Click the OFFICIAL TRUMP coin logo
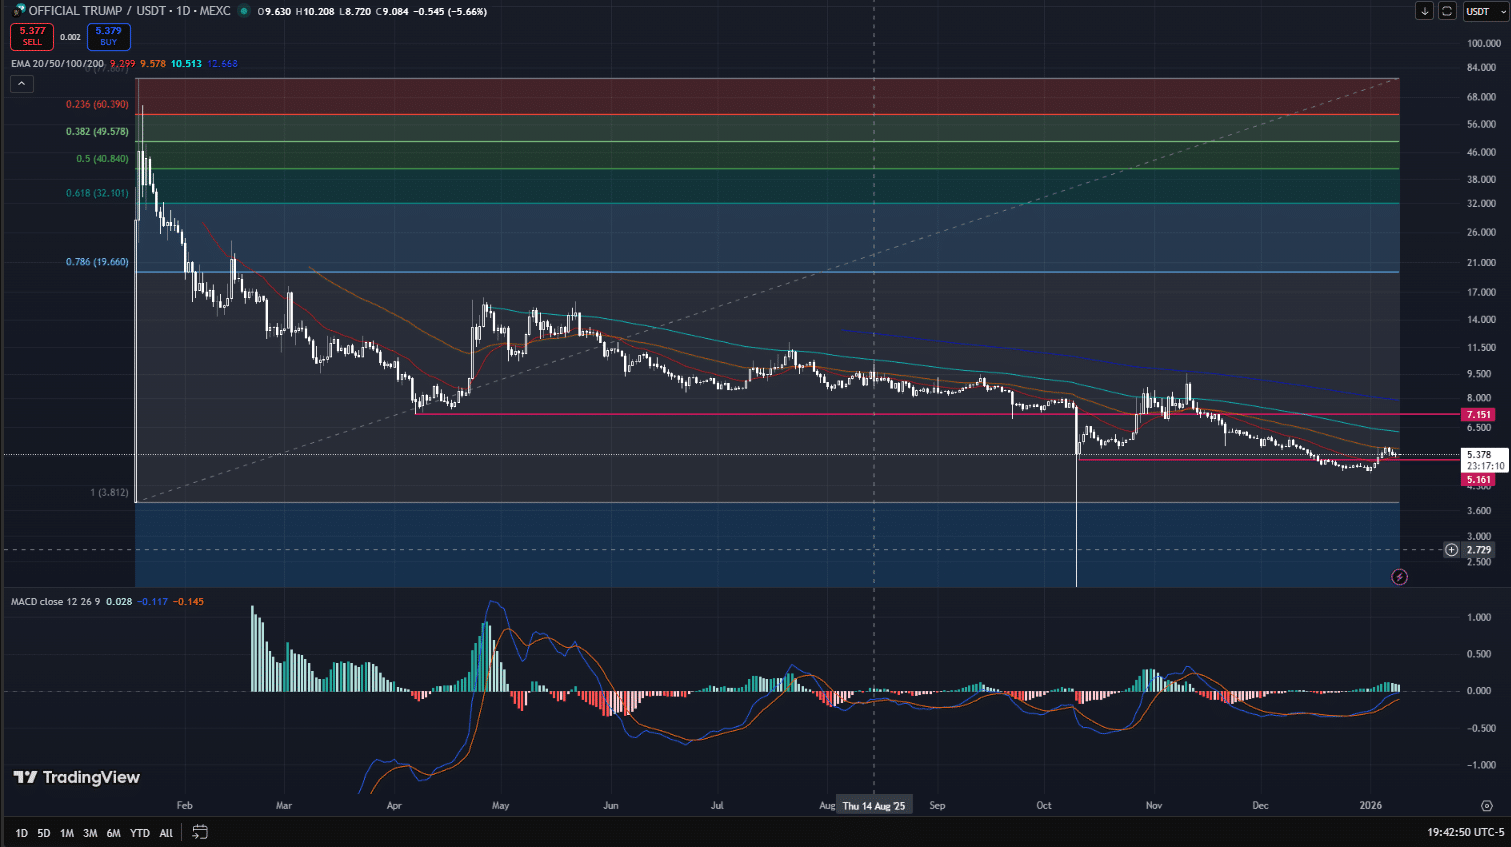Viewport: 1511px width, 847px height. 19,11
